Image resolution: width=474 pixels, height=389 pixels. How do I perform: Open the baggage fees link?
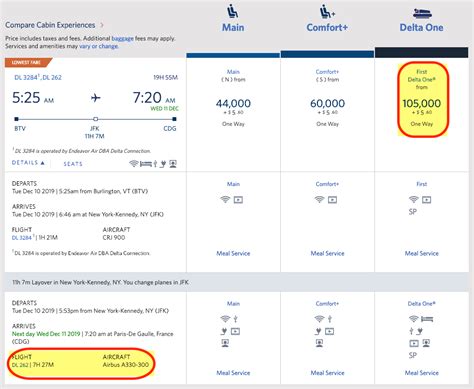122,38
